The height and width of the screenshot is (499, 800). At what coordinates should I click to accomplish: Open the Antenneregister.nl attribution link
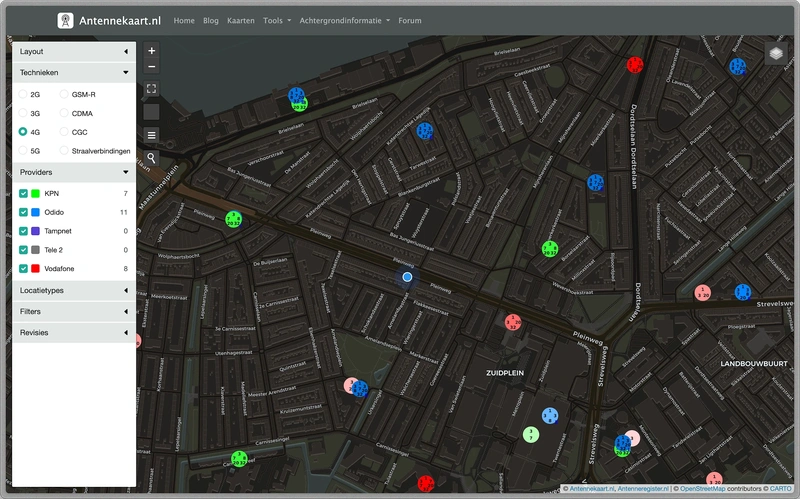click(643, 489)
